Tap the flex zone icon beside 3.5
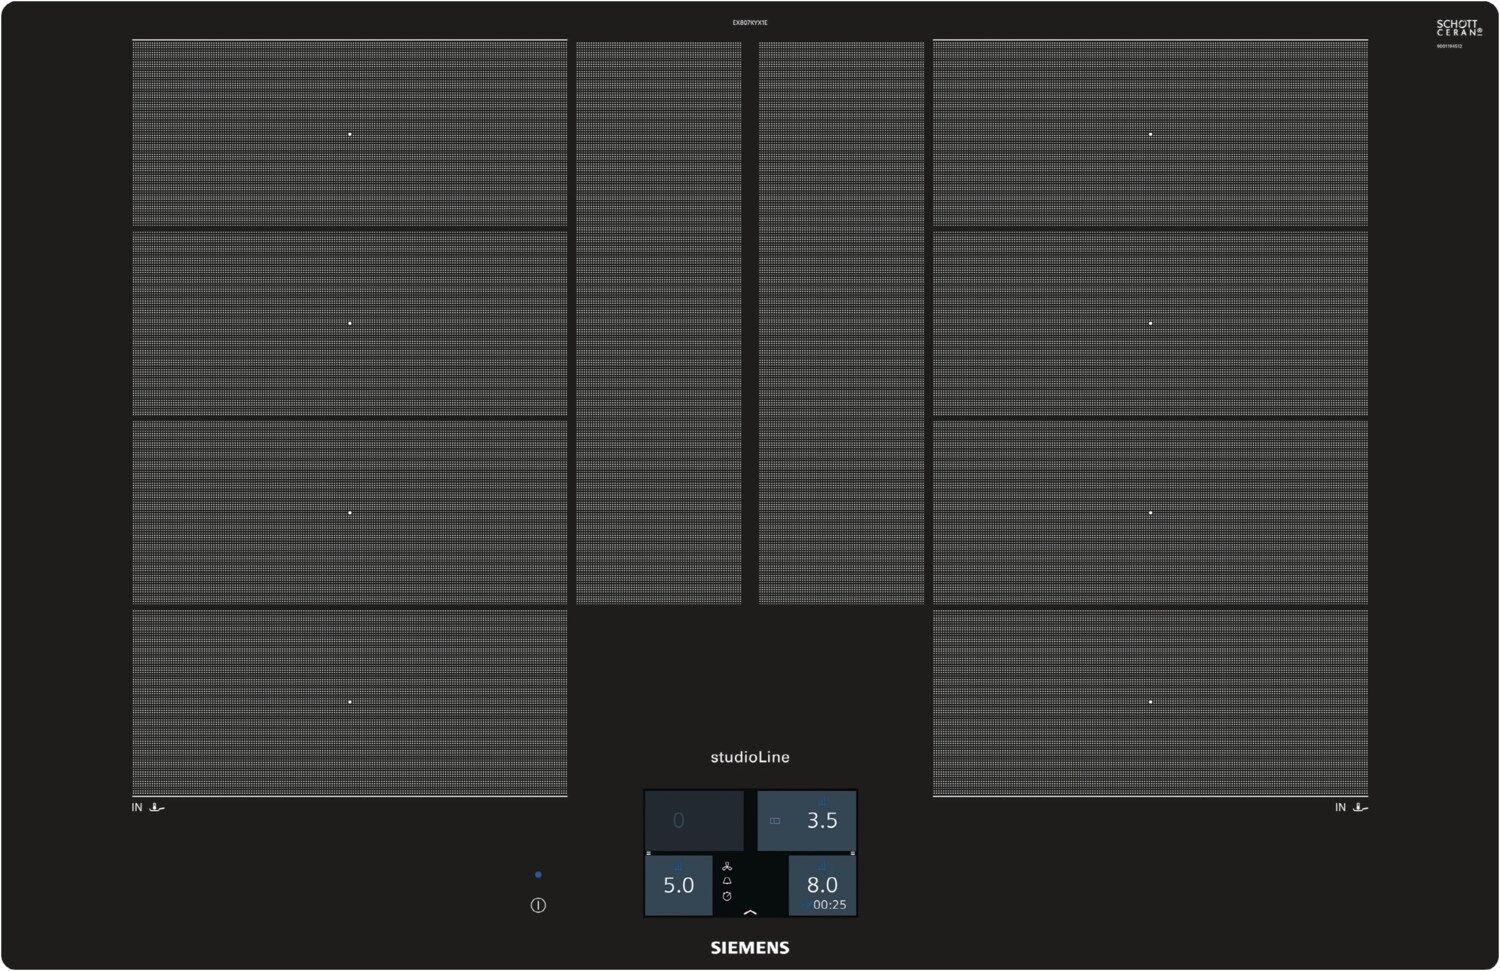The height and width of the screenshot is (971, 1500). [775, 821]
